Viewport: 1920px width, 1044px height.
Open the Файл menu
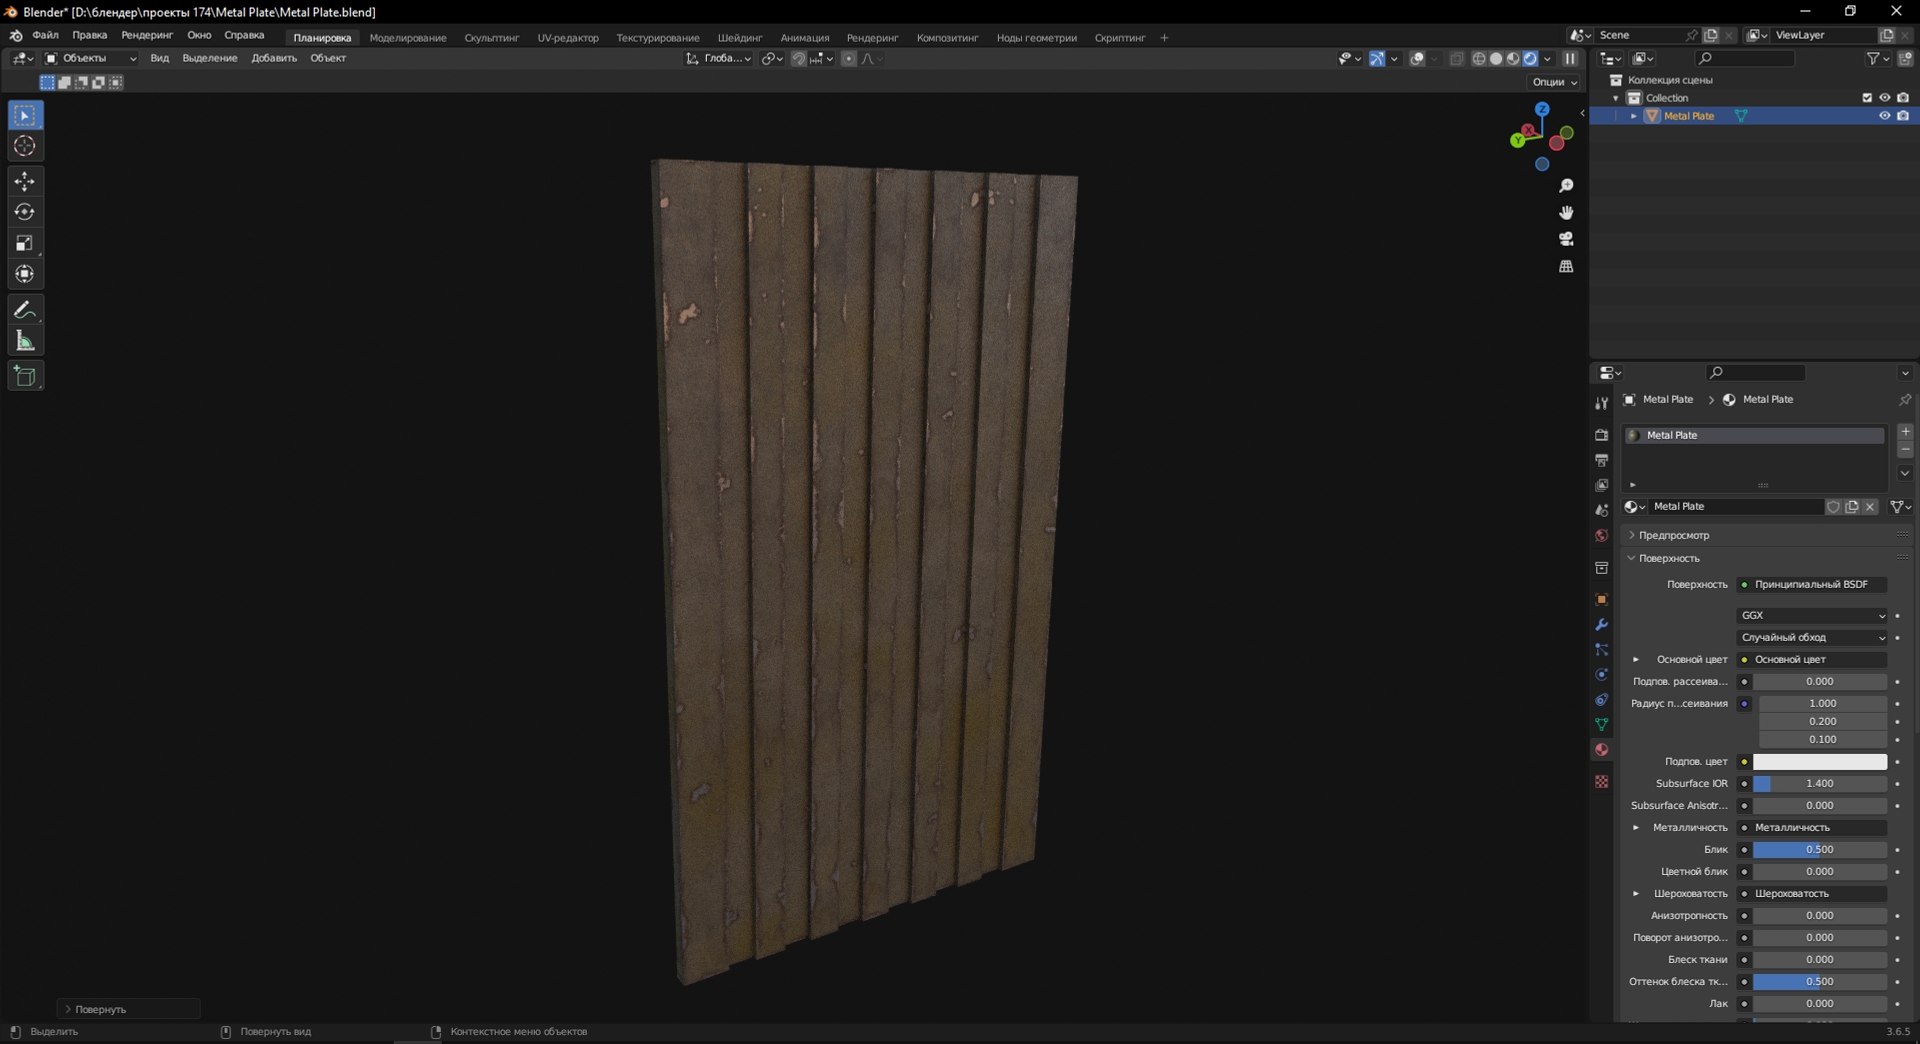pyautogui.click(x=45, y=35)
